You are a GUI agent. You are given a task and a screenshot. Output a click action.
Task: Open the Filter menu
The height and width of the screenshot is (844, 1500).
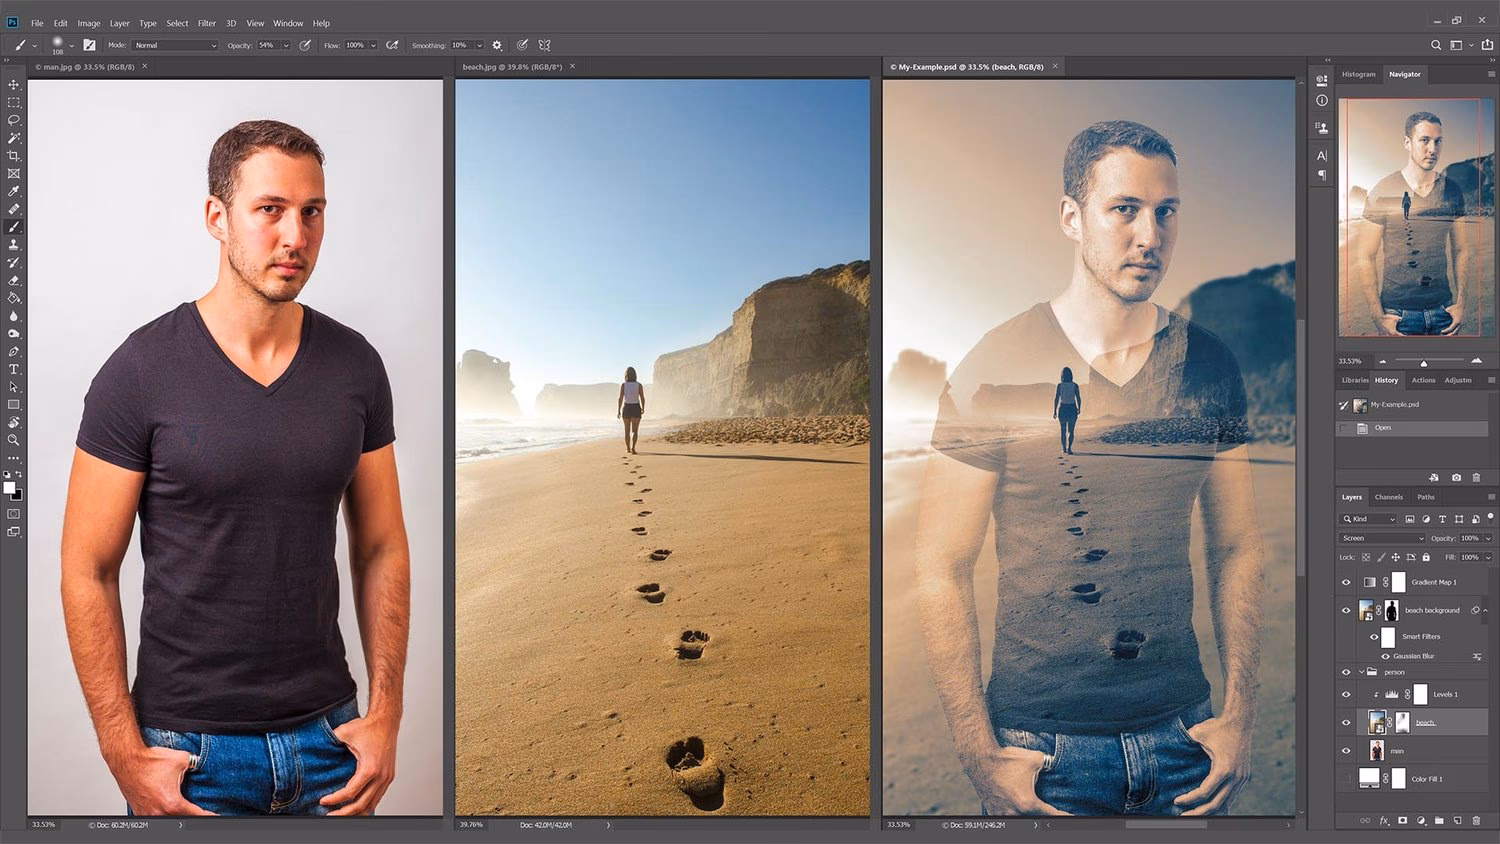[x=206, y=22]
